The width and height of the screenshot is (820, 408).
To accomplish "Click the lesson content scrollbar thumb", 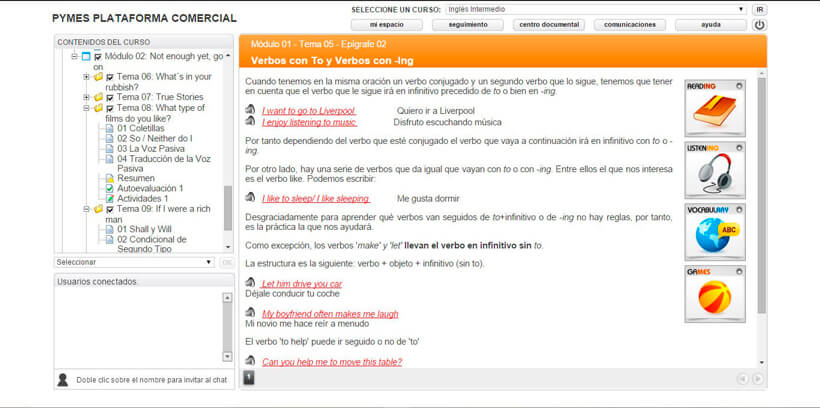I will tap(761, 196).
